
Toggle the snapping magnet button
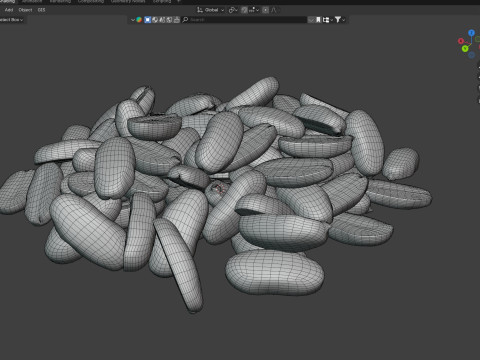tap(244, 10)
